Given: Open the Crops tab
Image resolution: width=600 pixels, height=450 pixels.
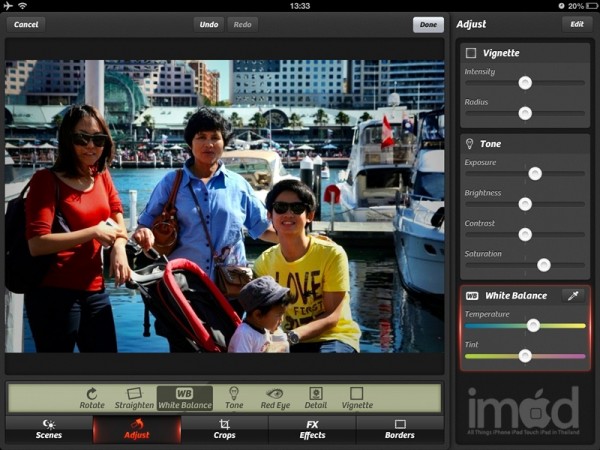Looking at the screenshot, I should coord(225,429).
